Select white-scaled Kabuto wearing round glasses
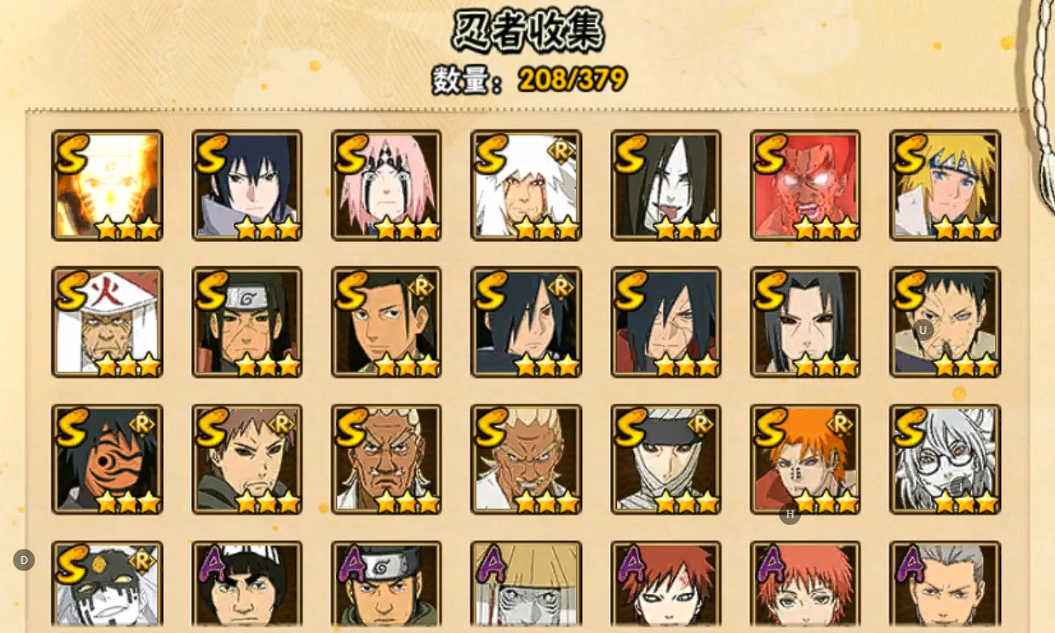The image size is (1055, 633). [x=945, y=459]
